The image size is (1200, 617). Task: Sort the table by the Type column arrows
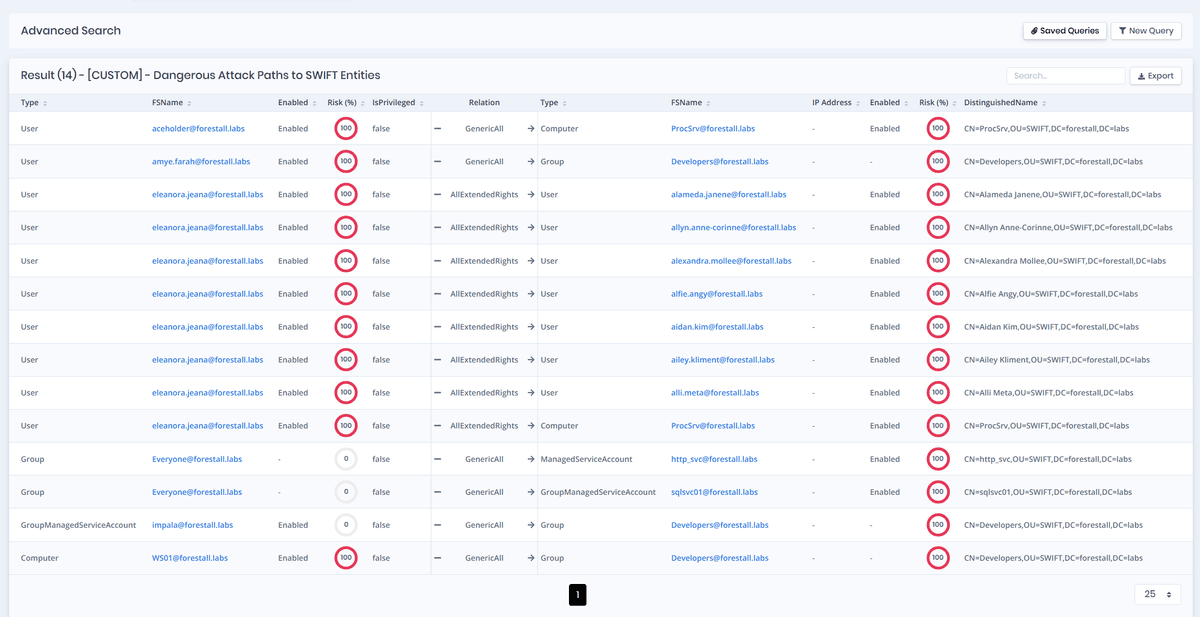47,102
